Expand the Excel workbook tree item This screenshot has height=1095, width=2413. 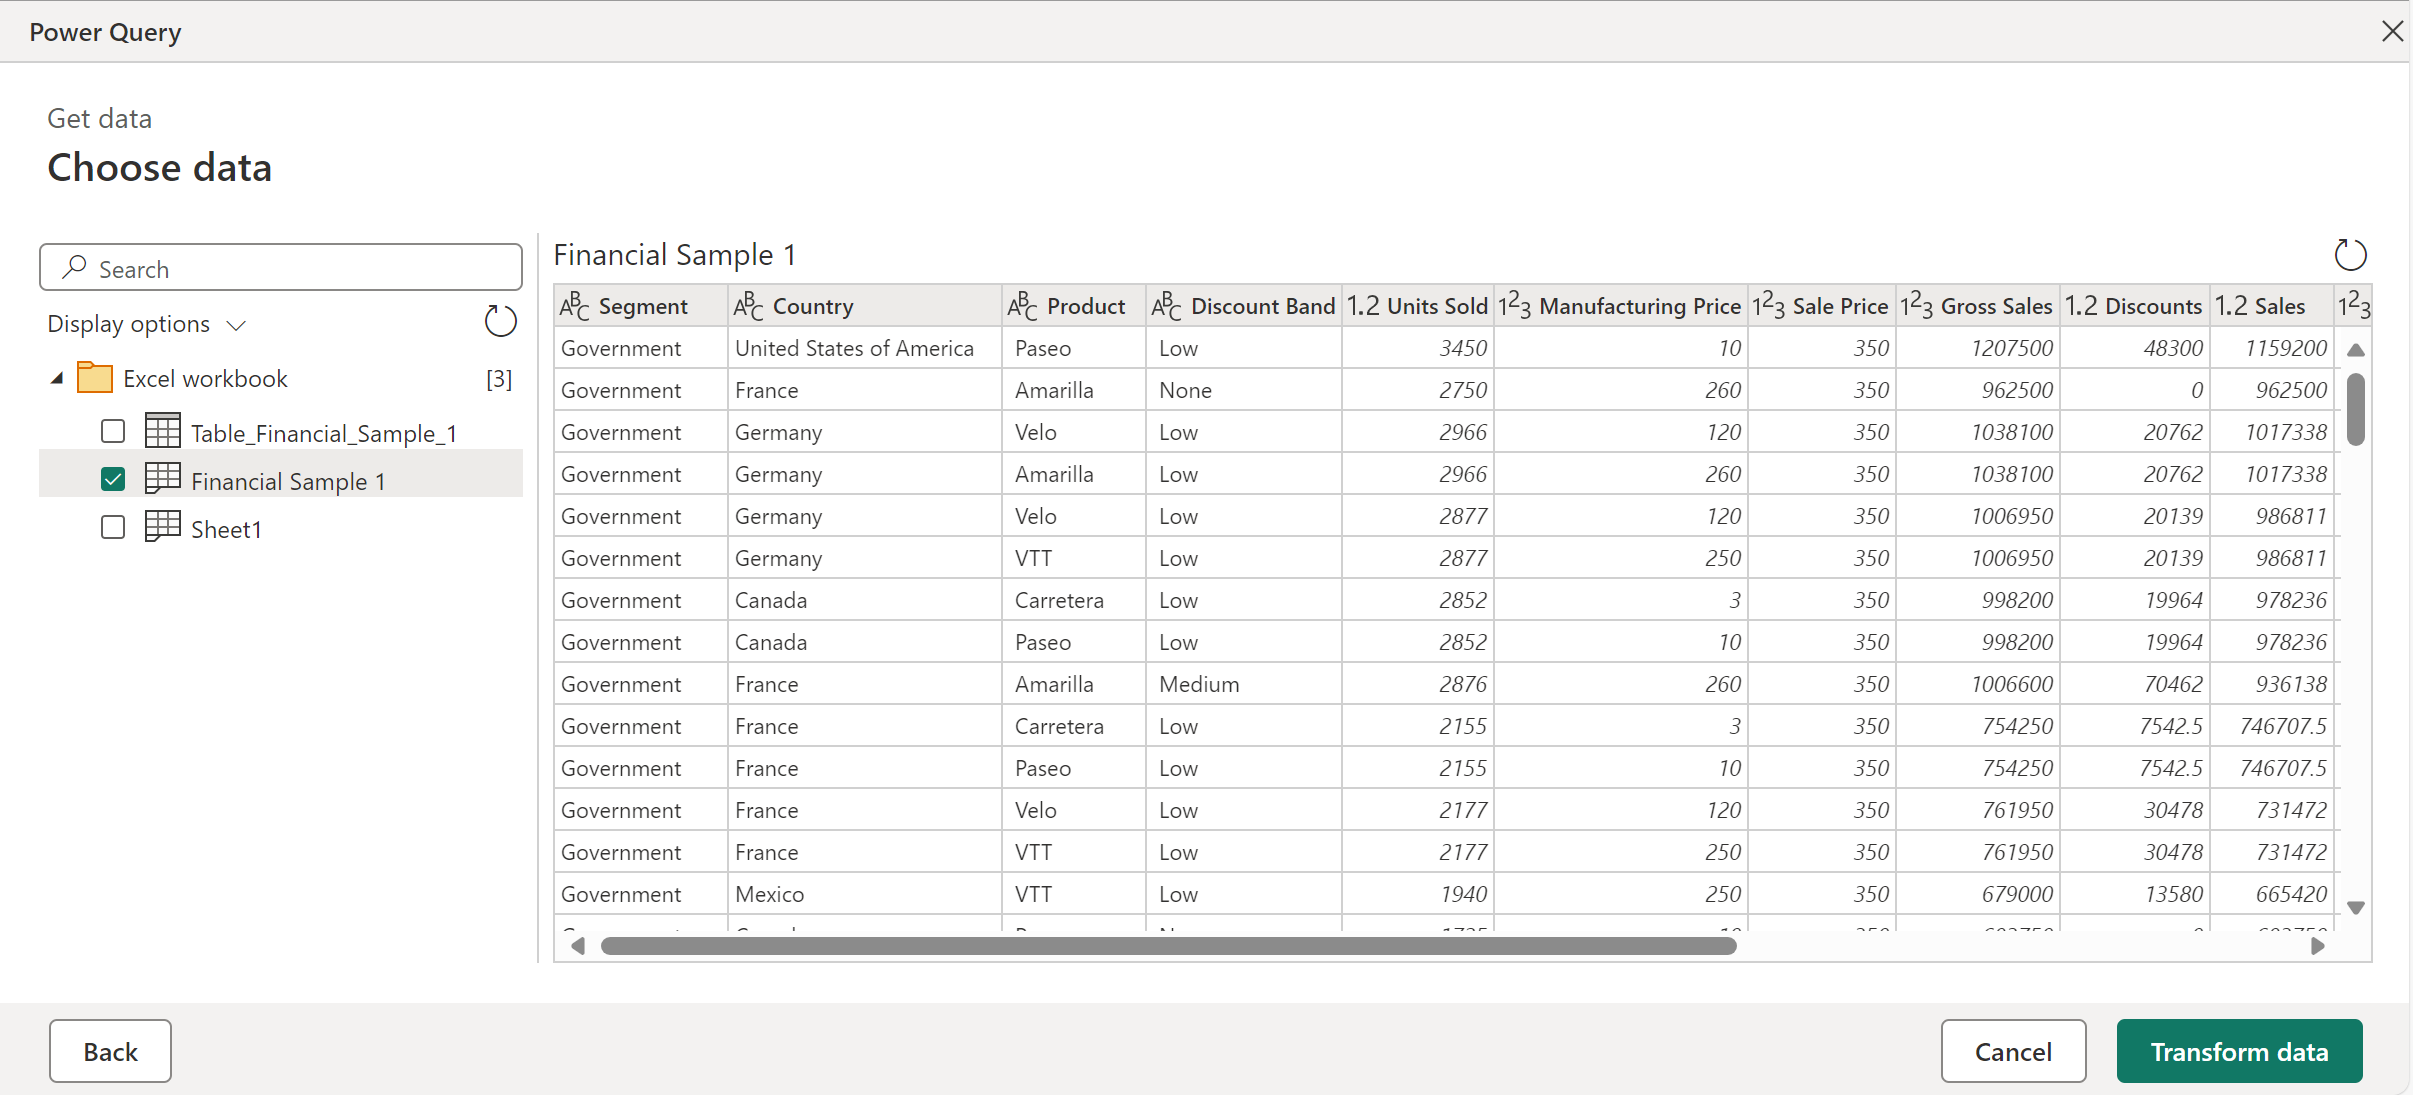(x=57, y=377)
